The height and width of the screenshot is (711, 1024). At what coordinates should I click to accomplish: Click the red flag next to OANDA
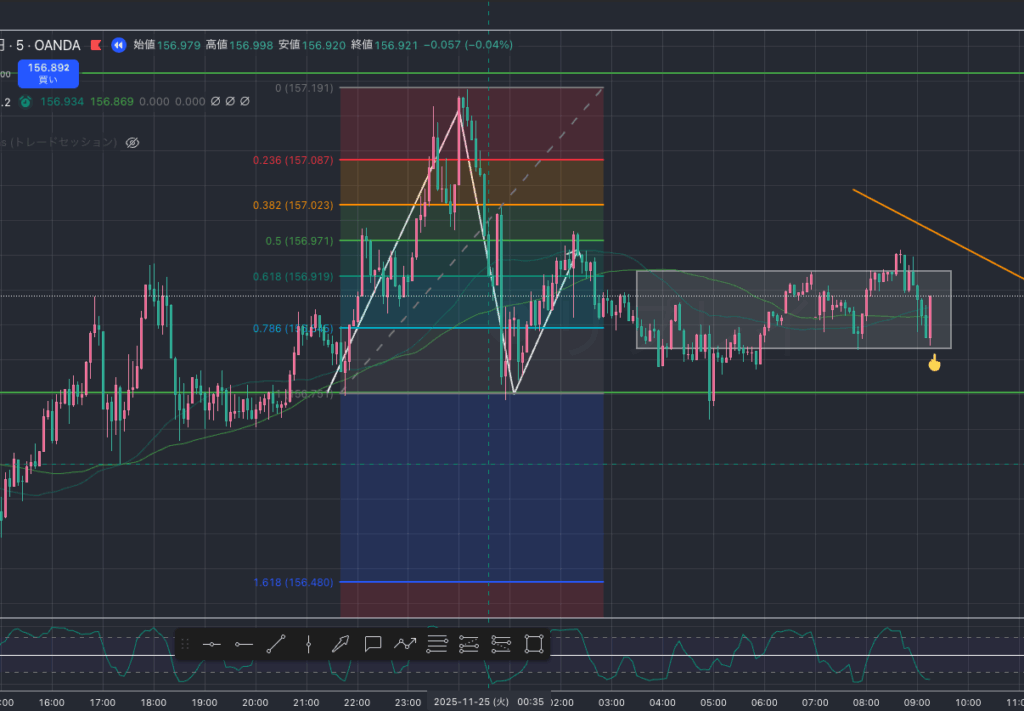click(96, 45)
